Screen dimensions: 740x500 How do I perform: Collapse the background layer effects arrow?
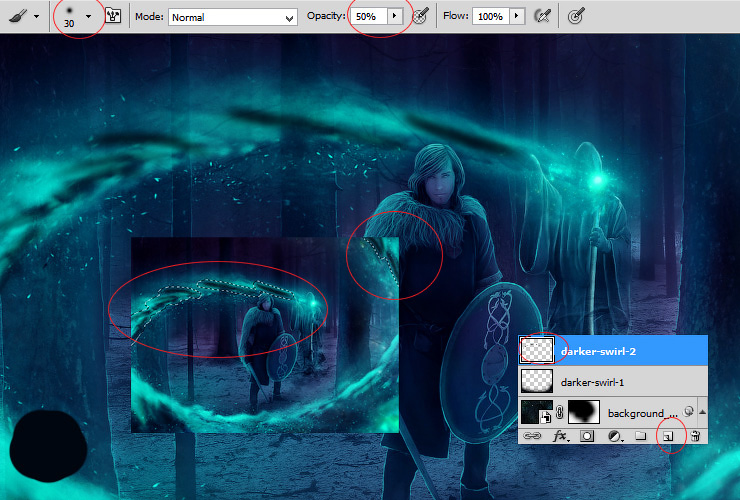(703, 412)
